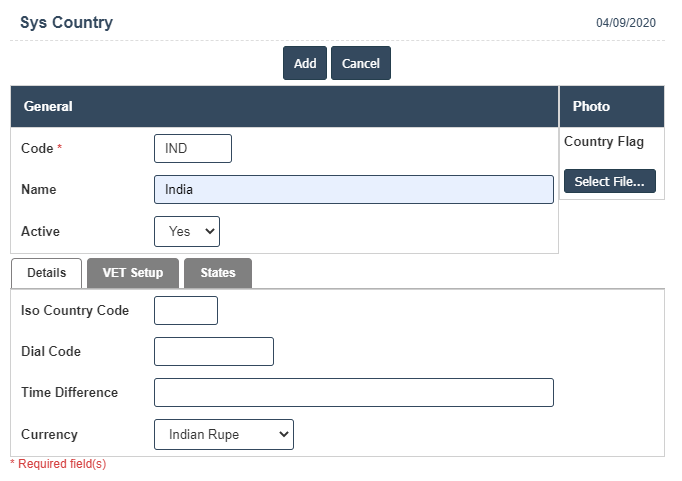Screen dimensions: 682x481
Task: Click the Code field containing IND
Action: (193, 148)
